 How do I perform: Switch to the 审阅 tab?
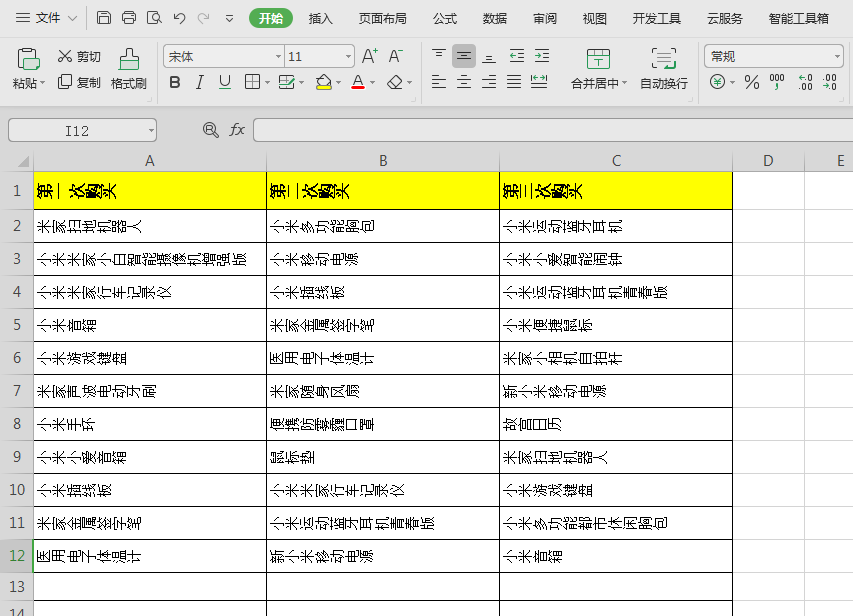pyautogui.click(x=545, y=19)
